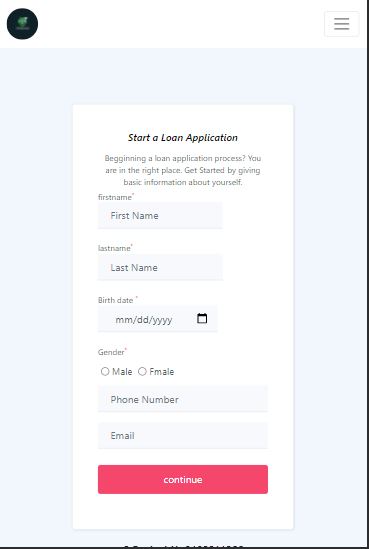This screenshot has height=549, width=369.
Task: Click the intro paragraph about loan process
Action: tap(183, 170)
